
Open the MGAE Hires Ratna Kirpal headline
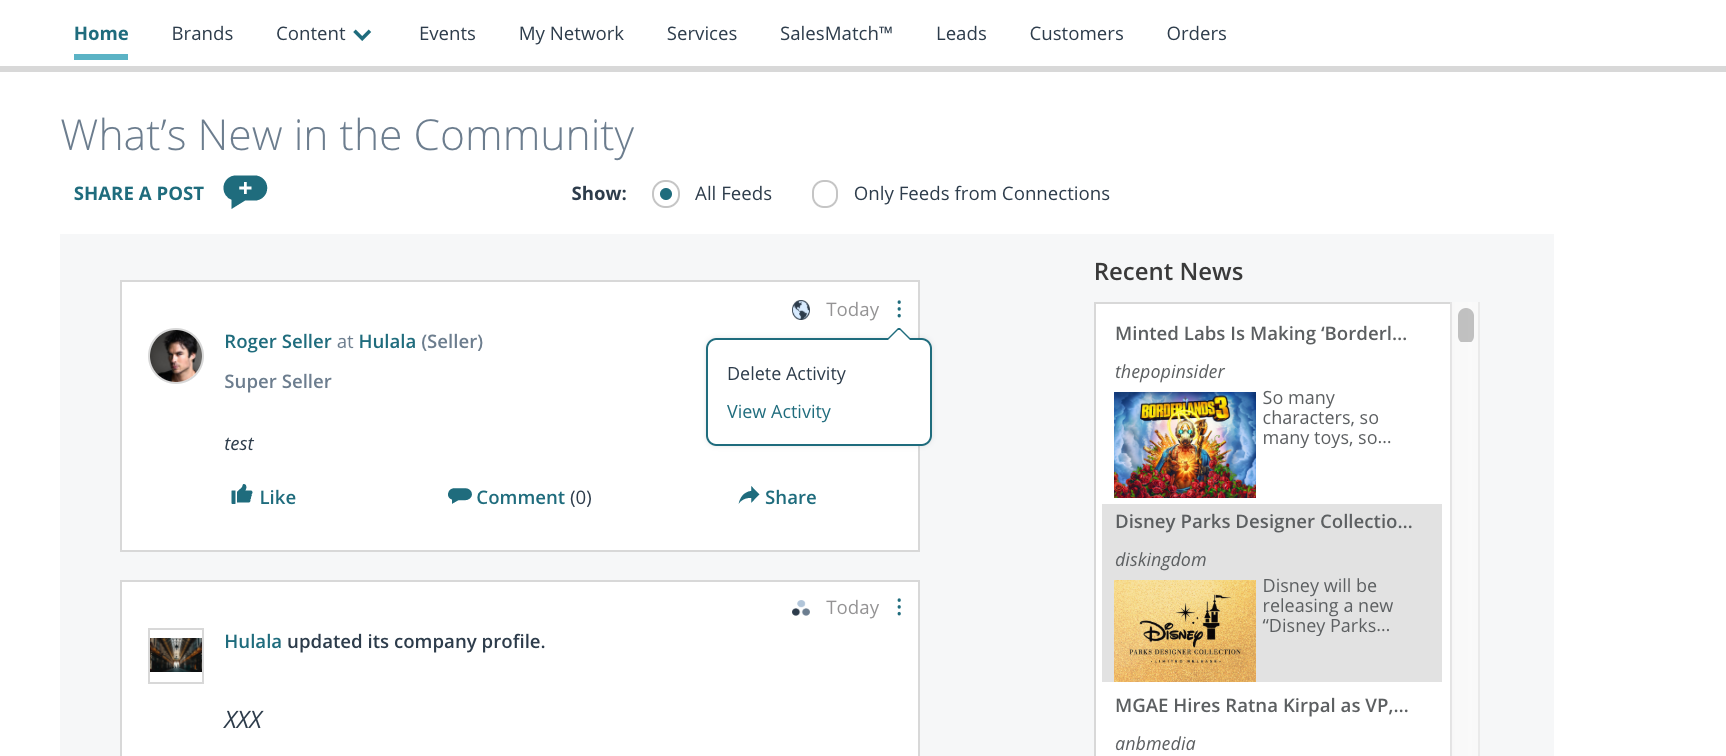click(x=1262, y=706)
